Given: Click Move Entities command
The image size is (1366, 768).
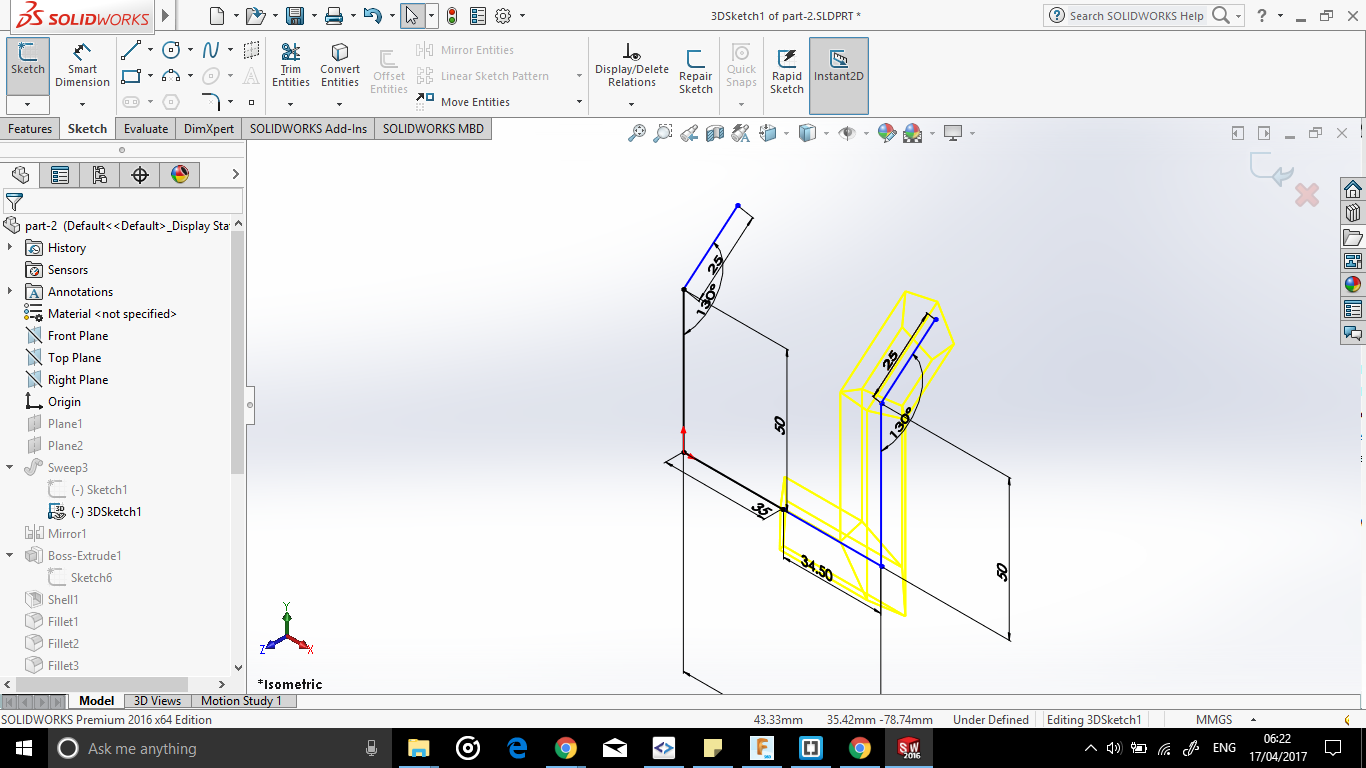Looking at the screenshot, I should pos(464,102).
